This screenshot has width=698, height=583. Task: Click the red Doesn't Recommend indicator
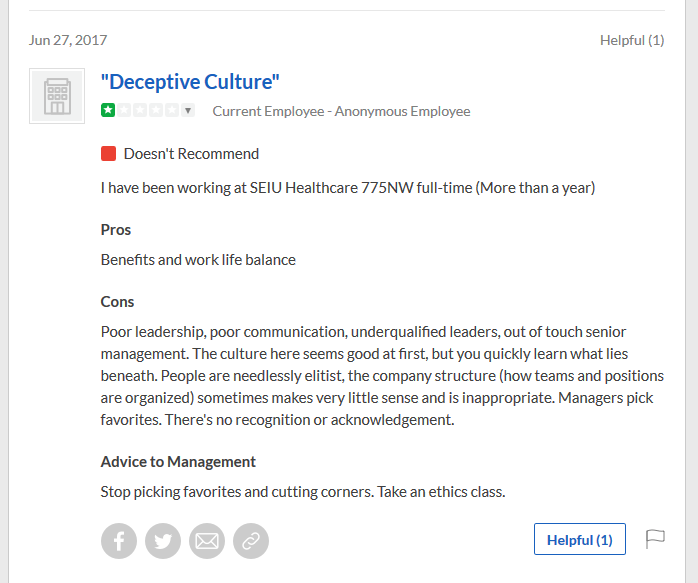[108, 154]
